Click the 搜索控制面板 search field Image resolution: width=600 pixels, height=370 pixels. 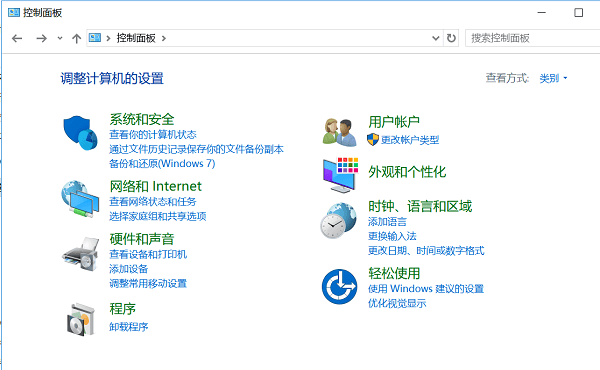pyautogui.click(x=533, y=38)
